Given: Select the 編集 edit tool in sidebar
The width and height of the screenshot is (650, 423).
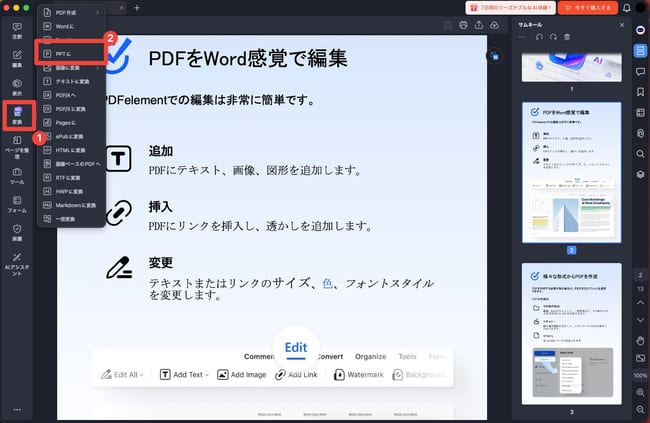Looking at the screenshot, I should tap(17, 59).
